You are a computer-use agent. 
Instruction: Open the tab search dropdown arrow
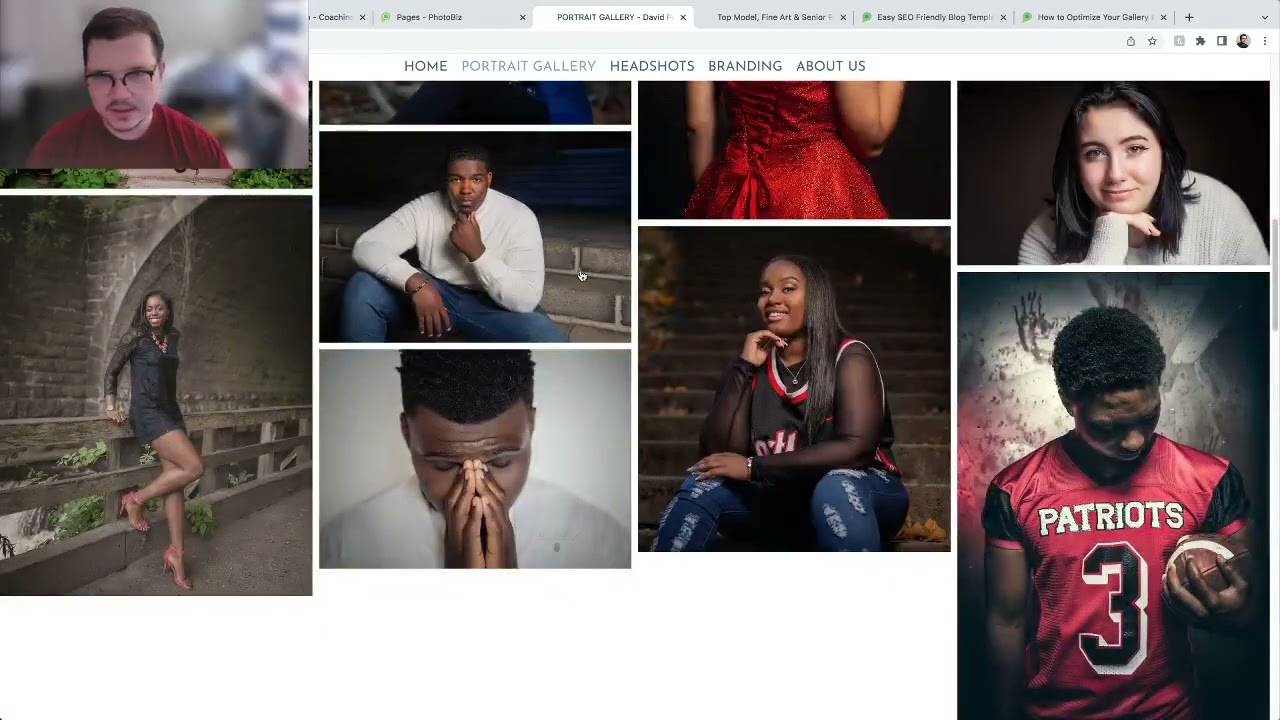point(1266,17)
